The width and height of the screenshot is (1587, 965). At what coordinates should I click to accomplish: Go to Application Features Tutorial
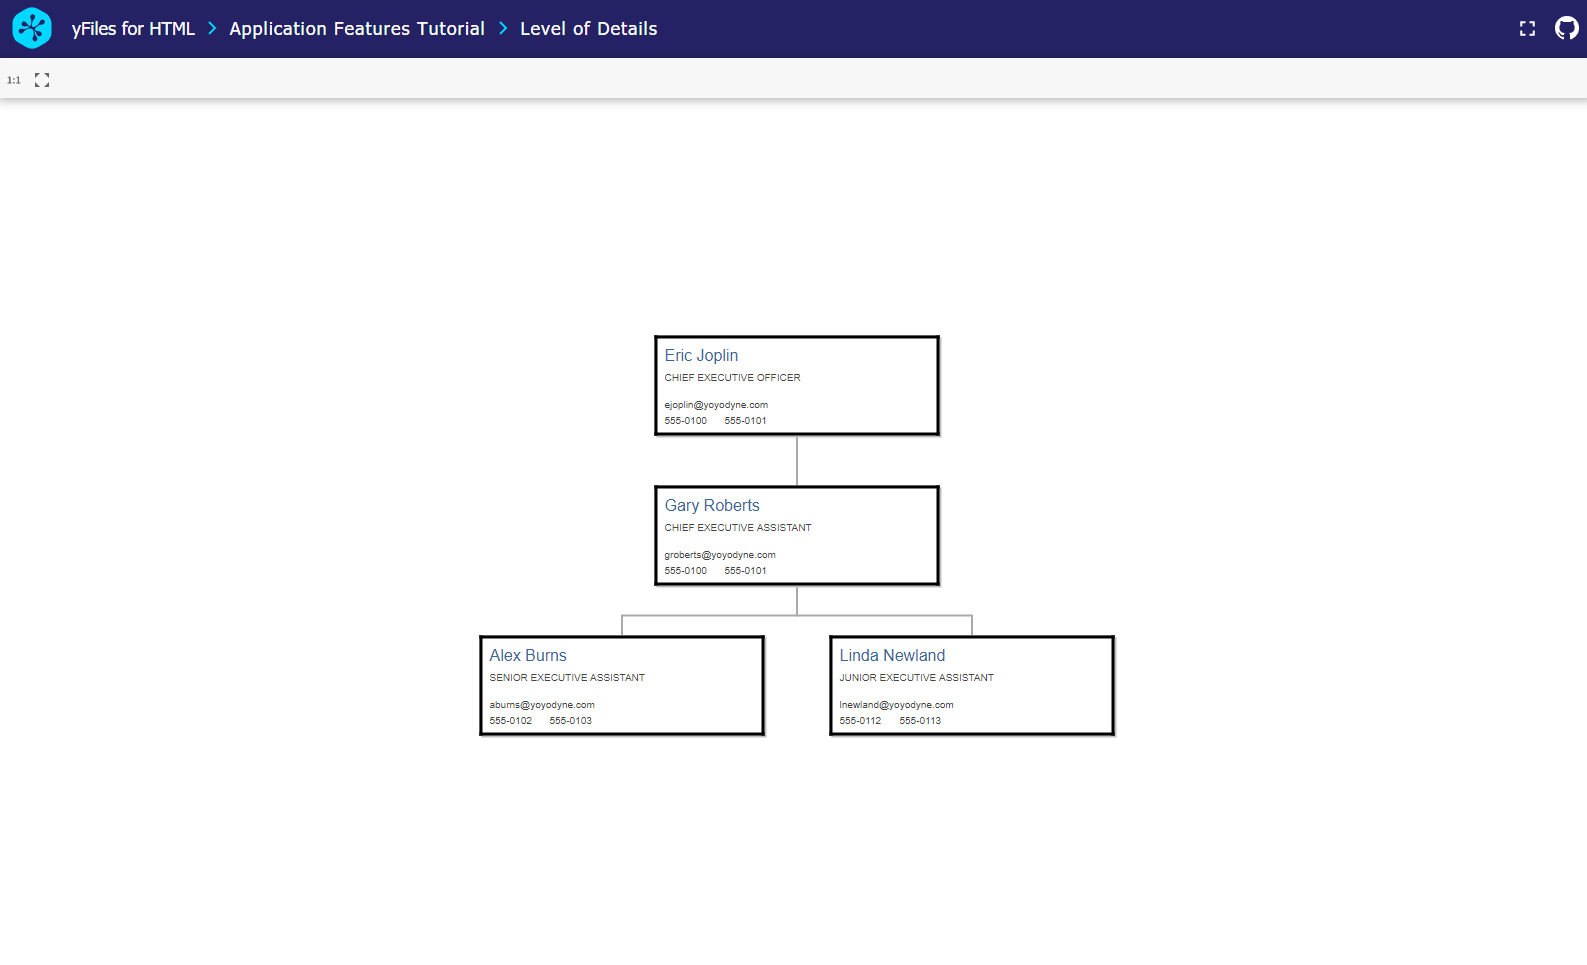pos(356,29)
